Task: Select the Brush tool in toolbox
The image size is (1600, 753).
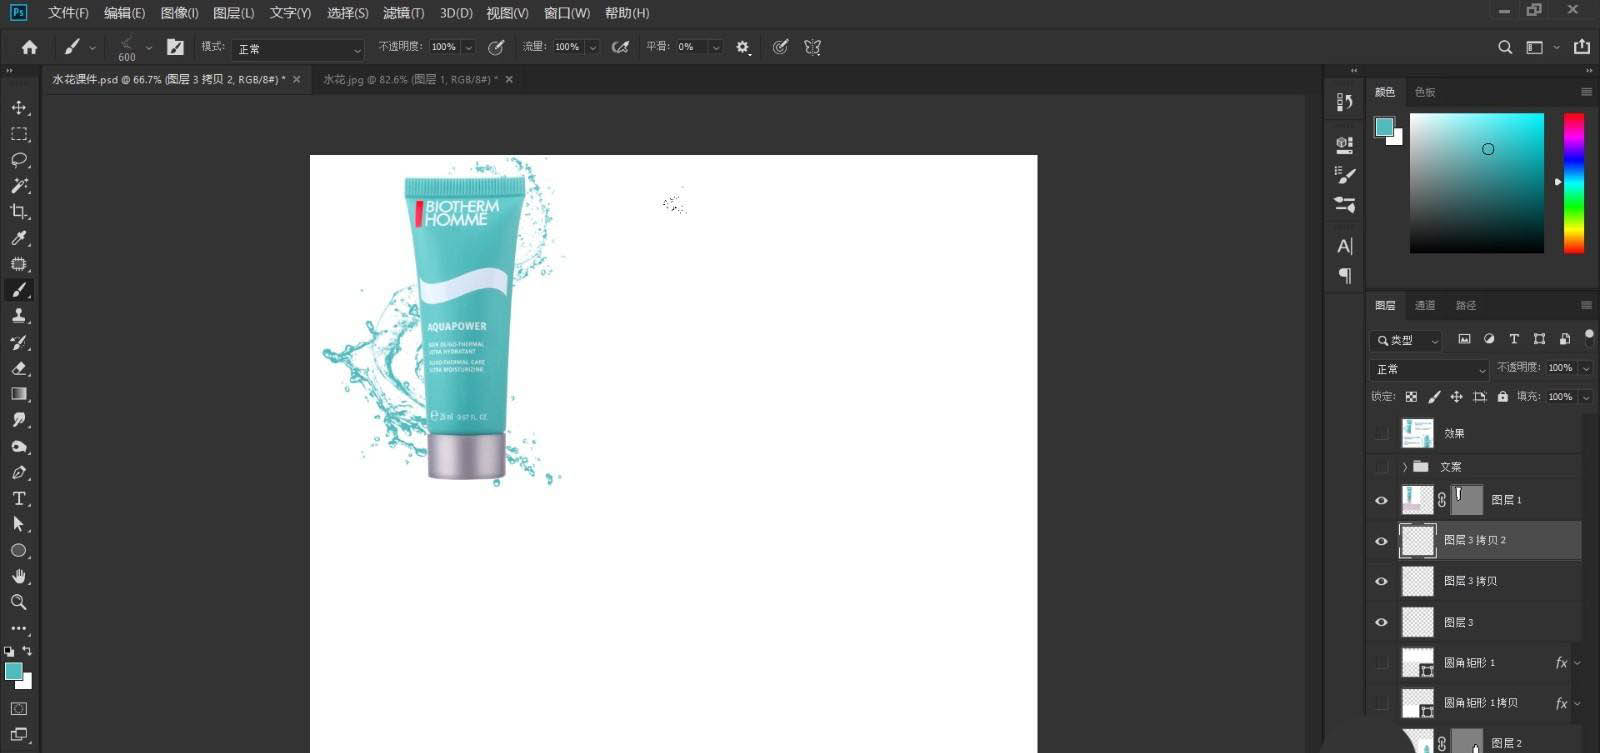Action: pyautogui.click(x=19, y=290)
